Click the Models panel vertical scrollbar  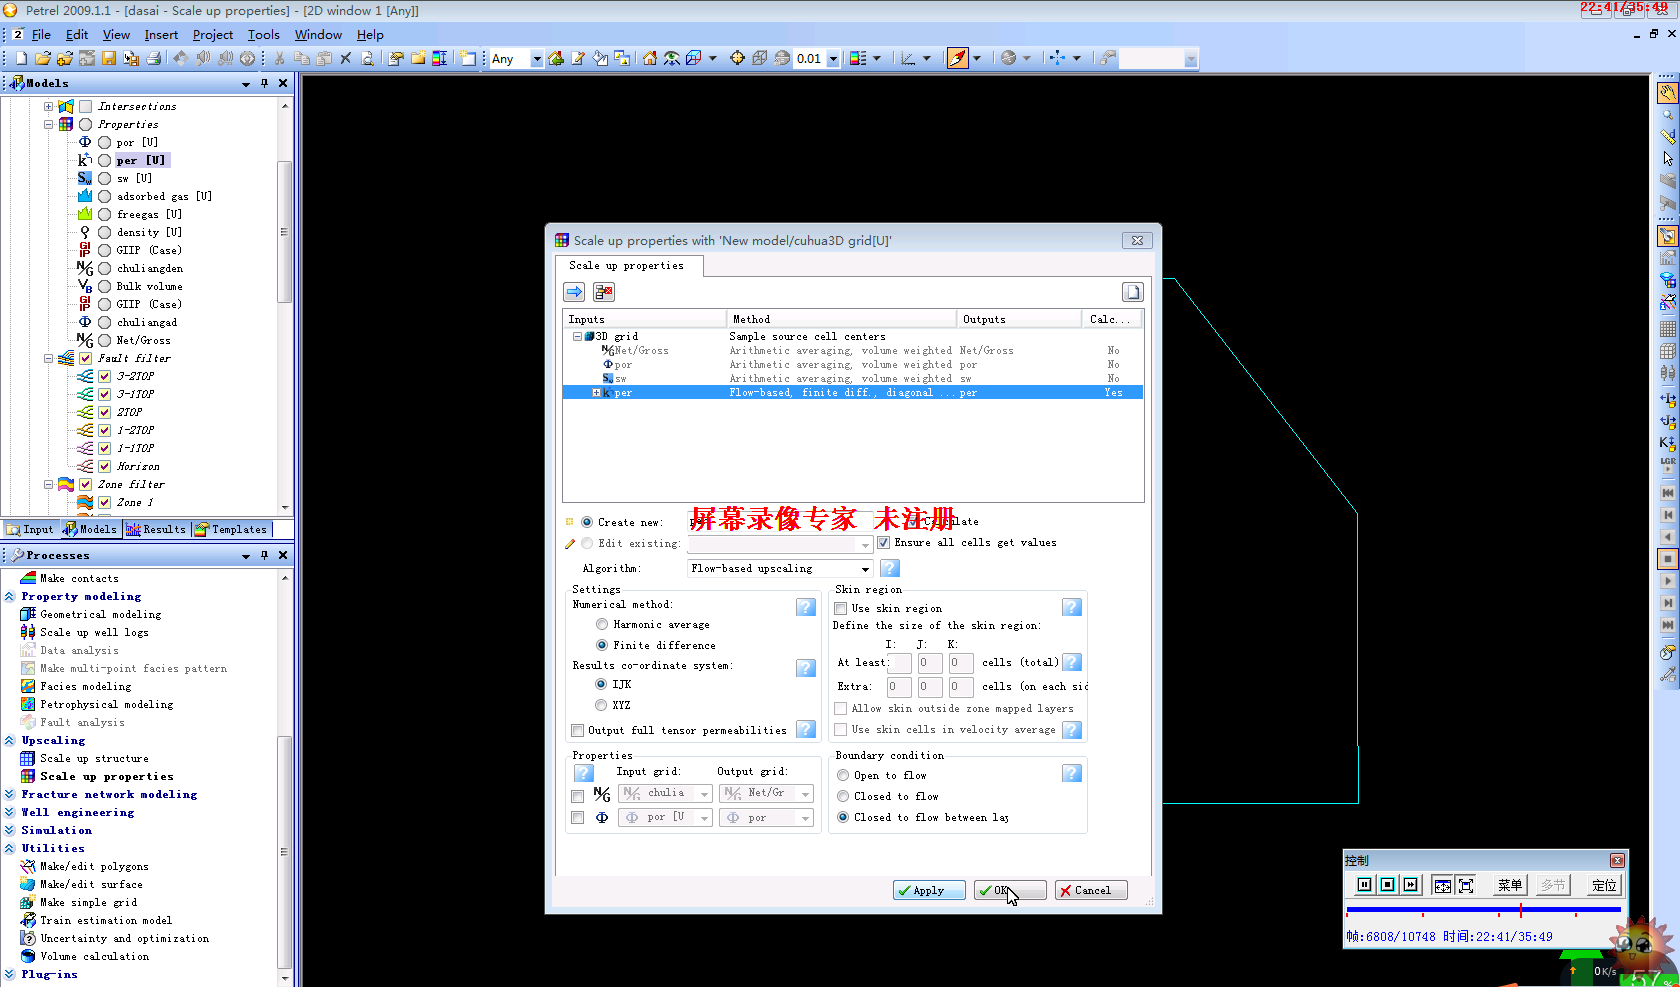(285, 232)
